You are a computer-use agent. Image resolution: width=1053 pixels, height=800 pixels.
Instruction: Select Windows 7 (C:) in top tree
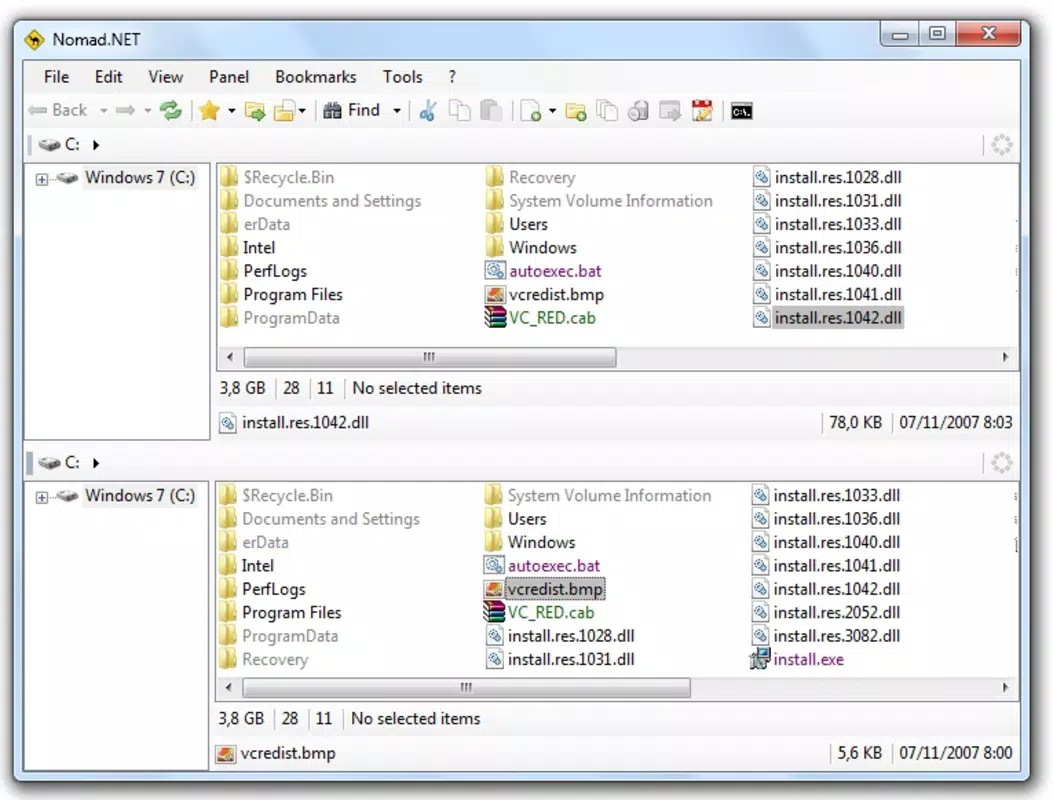click(140, 177)
